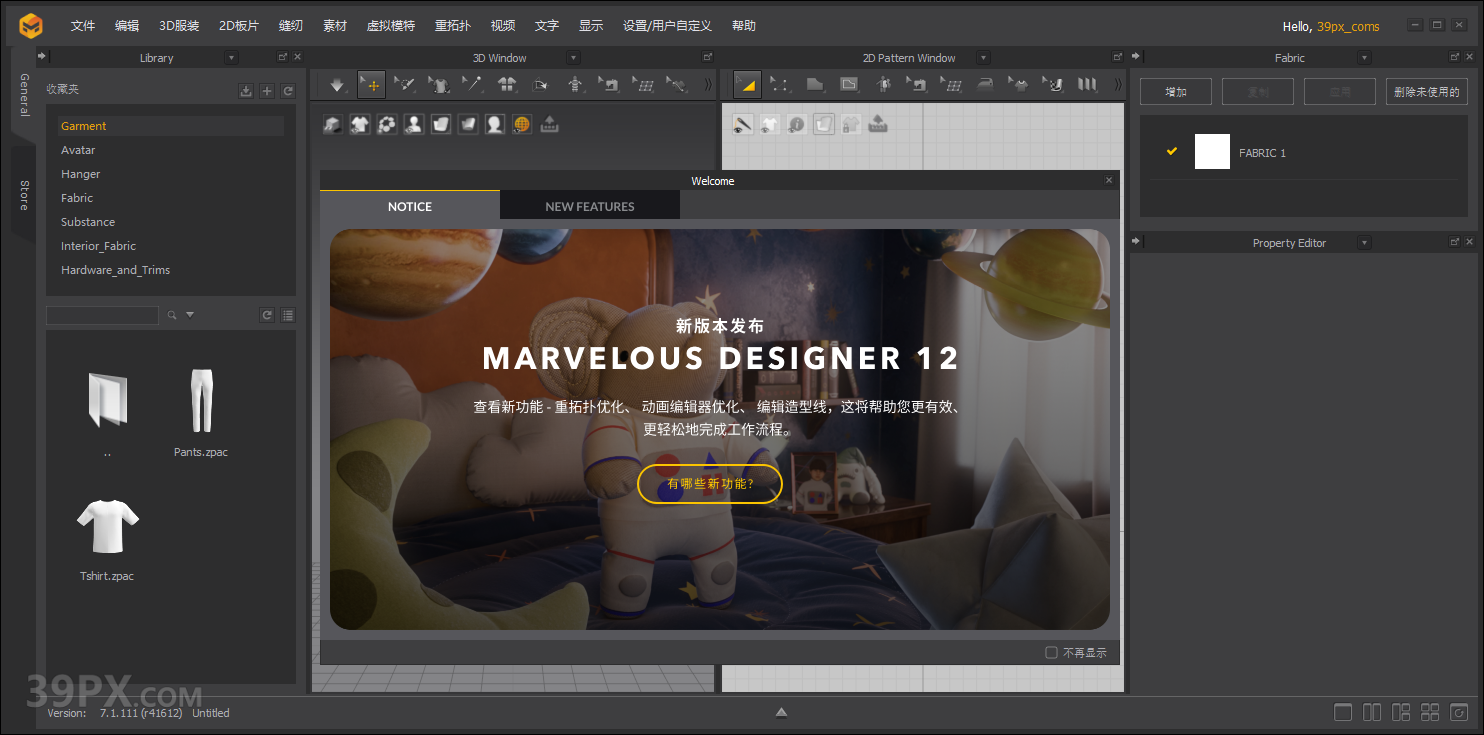Viewport: 1484px width, 735px height.
Task: Click the 增加 button in Fabric panel
Action: point(1176,92)
